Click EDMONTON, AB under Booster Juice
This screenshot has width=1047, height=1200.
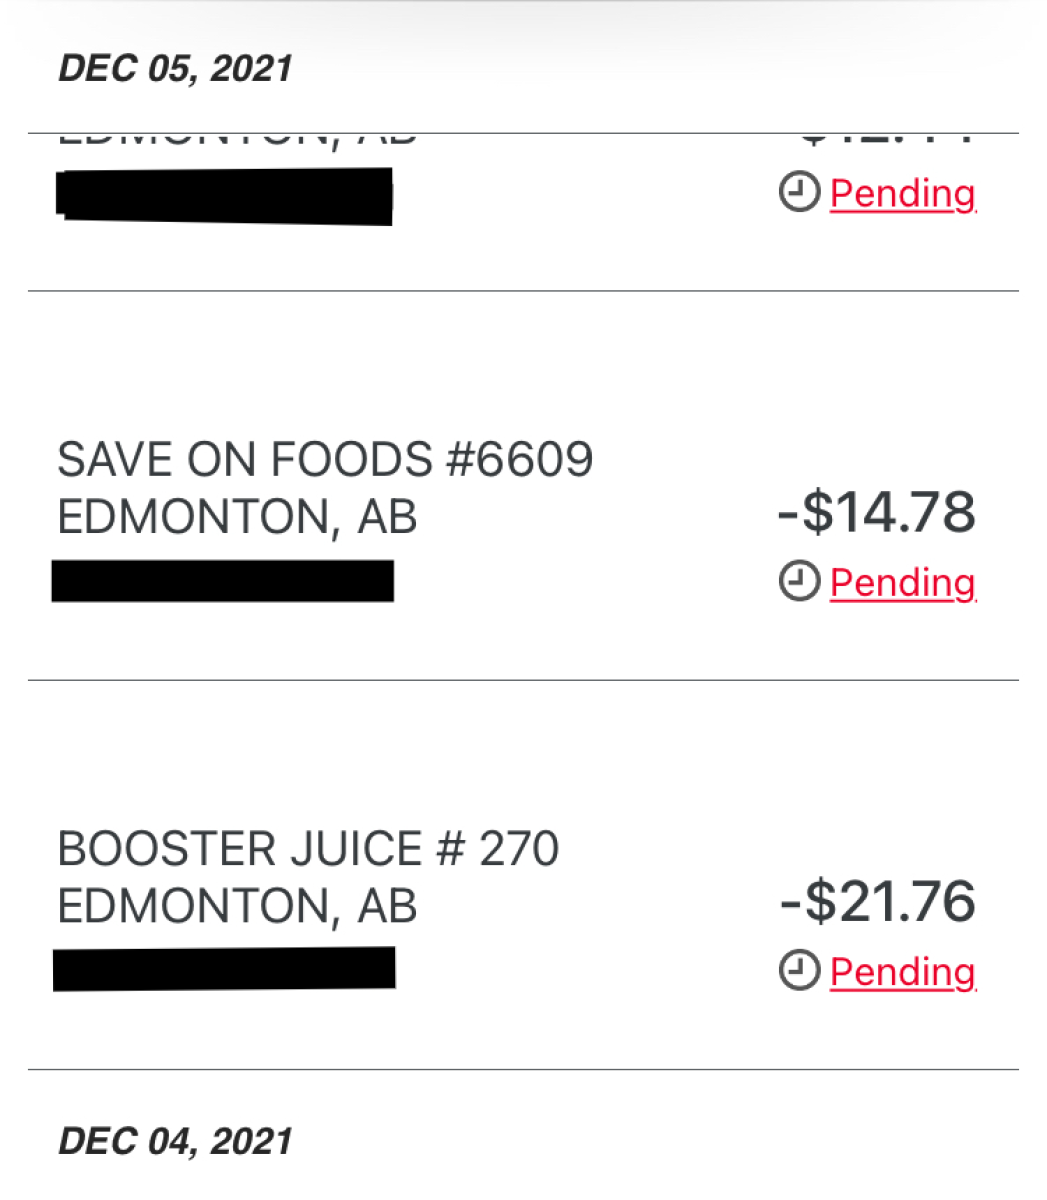coord(237,906)
